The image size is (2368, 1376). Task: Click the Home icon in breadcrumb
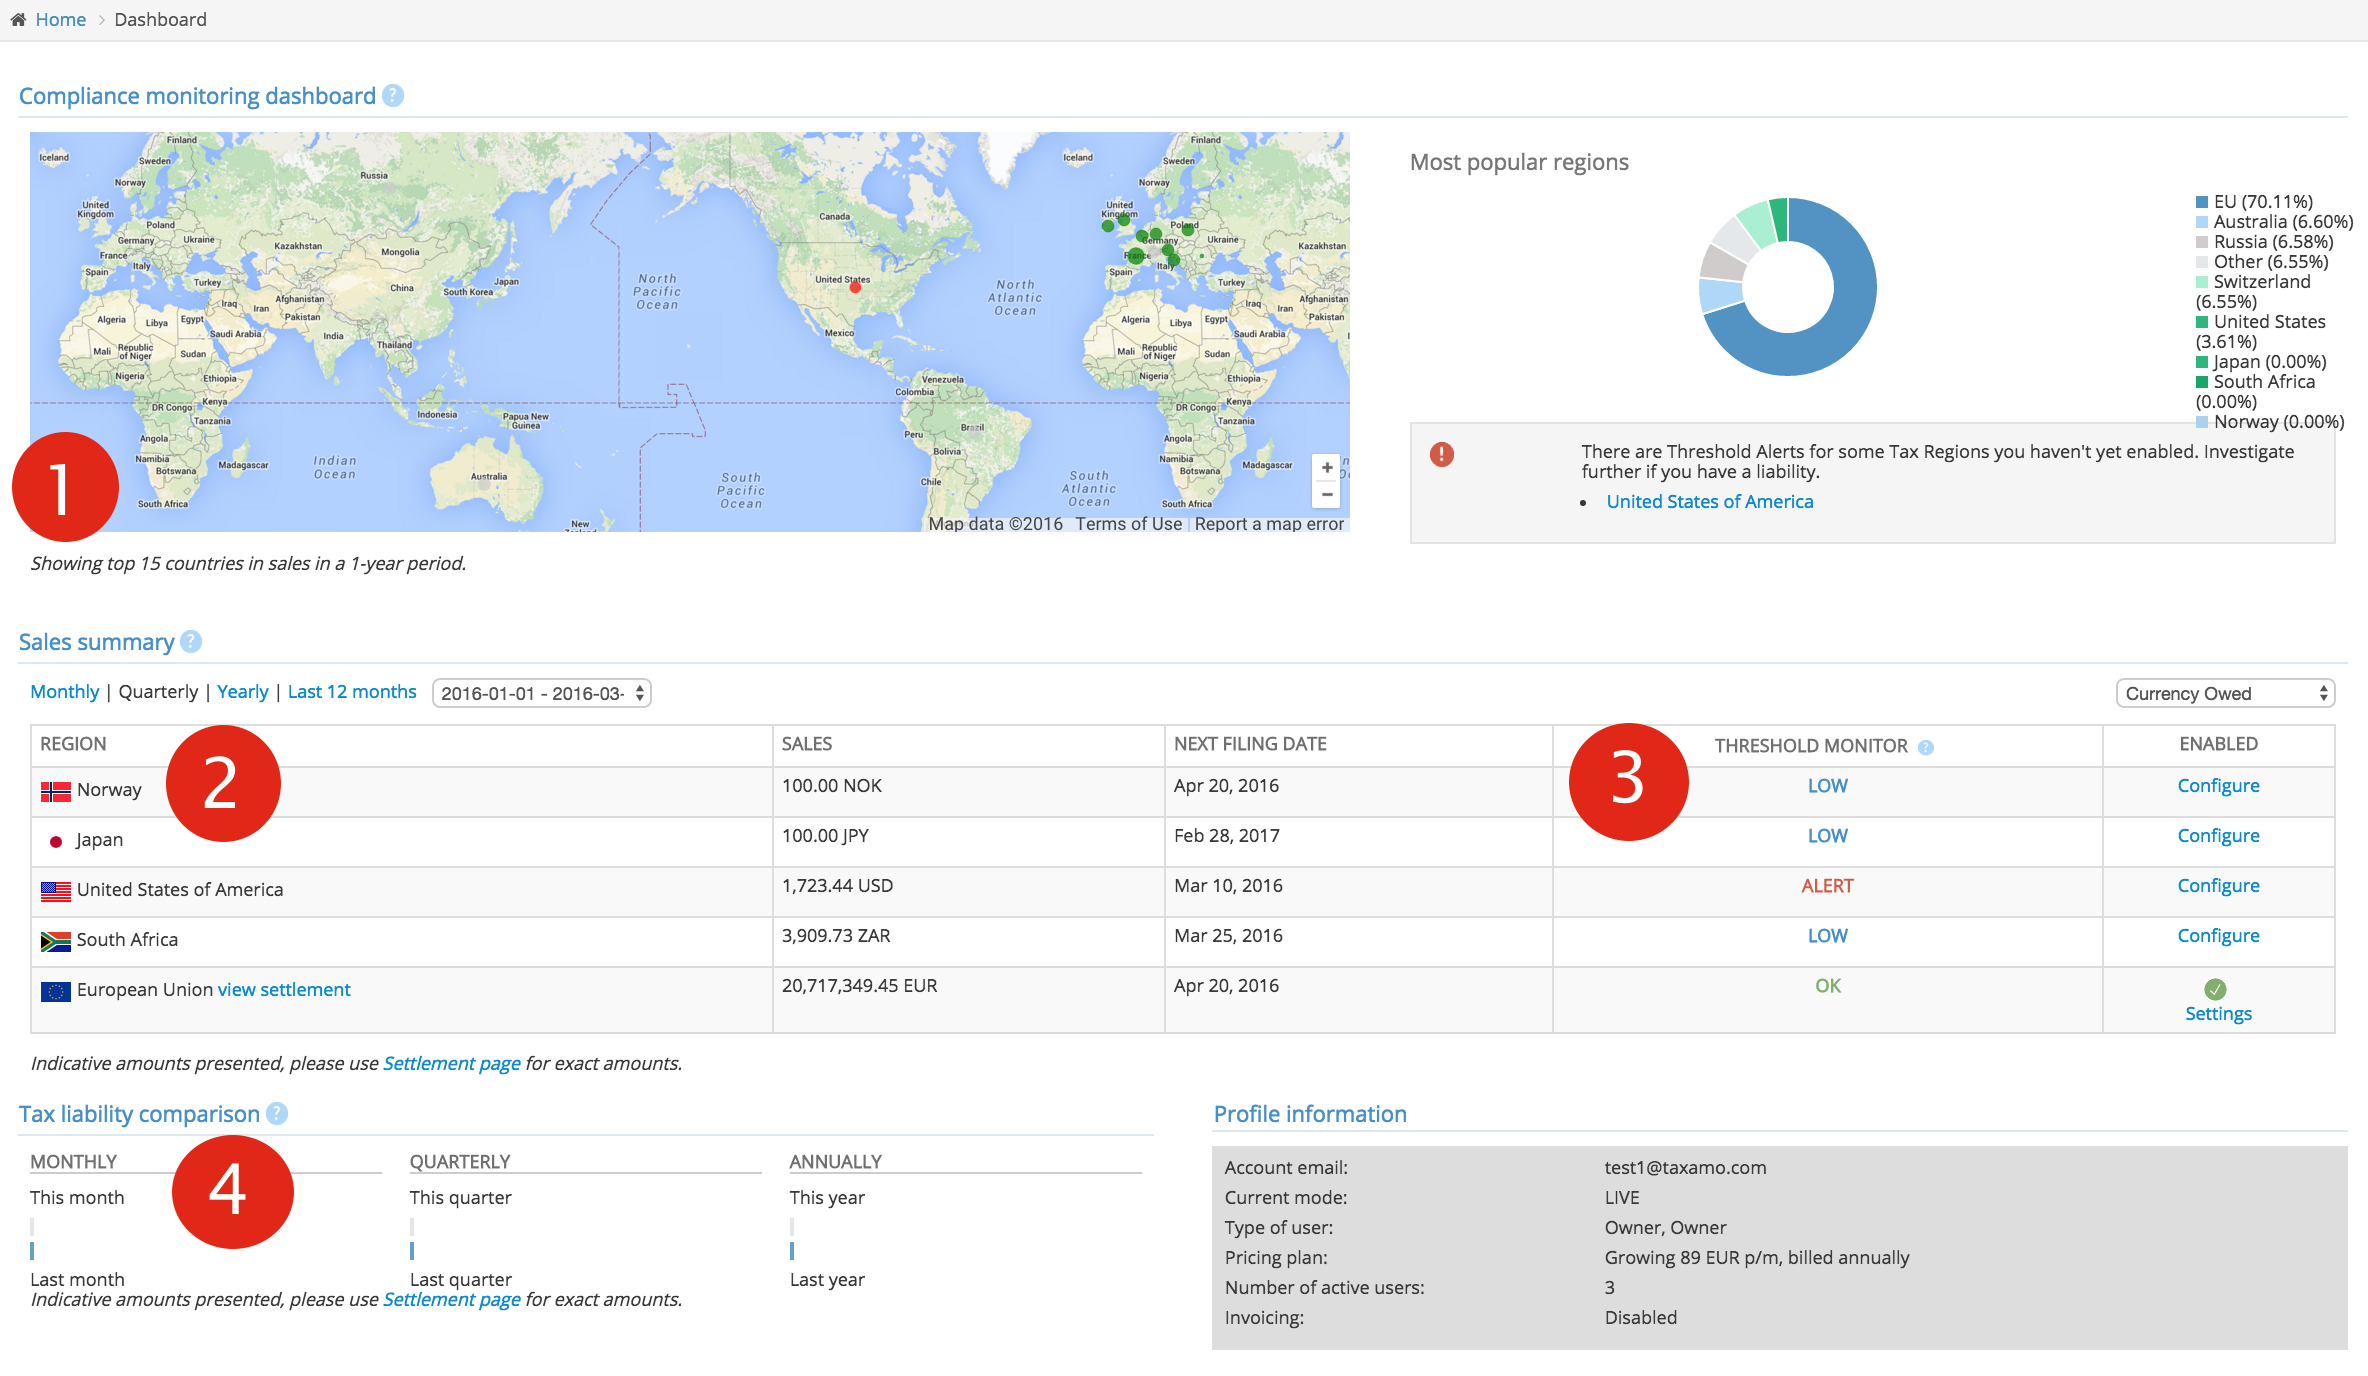pyautogui.click(x=18, y=20)
